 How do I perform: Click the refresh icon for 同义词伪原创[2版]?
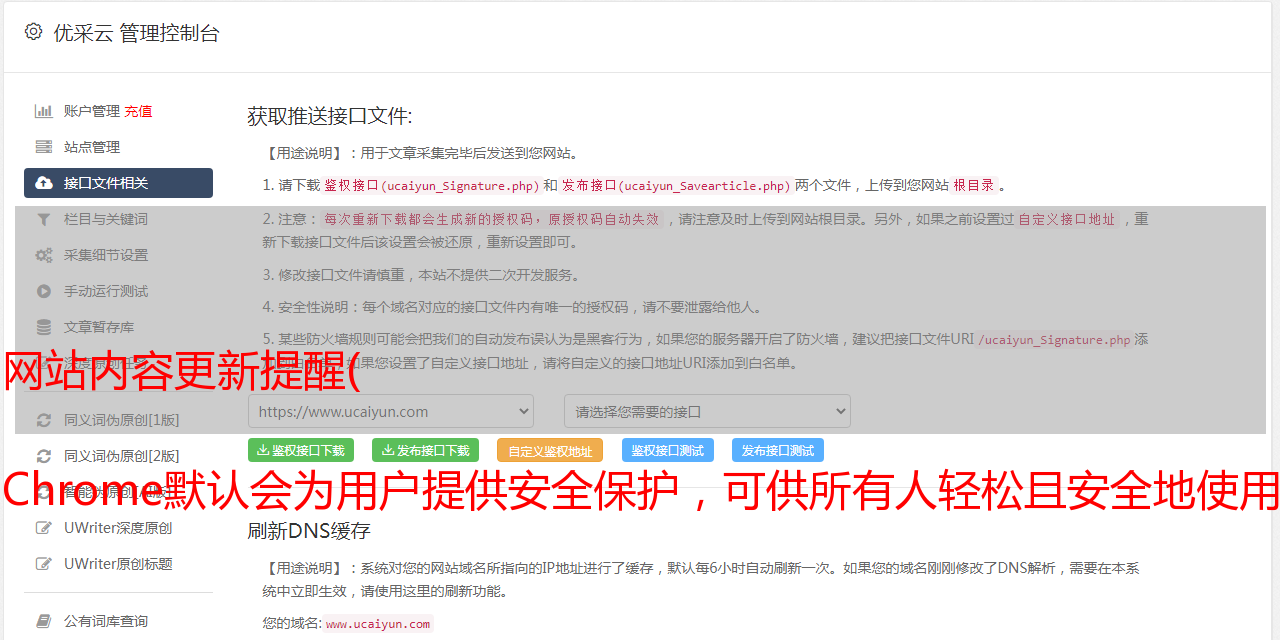tap(44, 456)
